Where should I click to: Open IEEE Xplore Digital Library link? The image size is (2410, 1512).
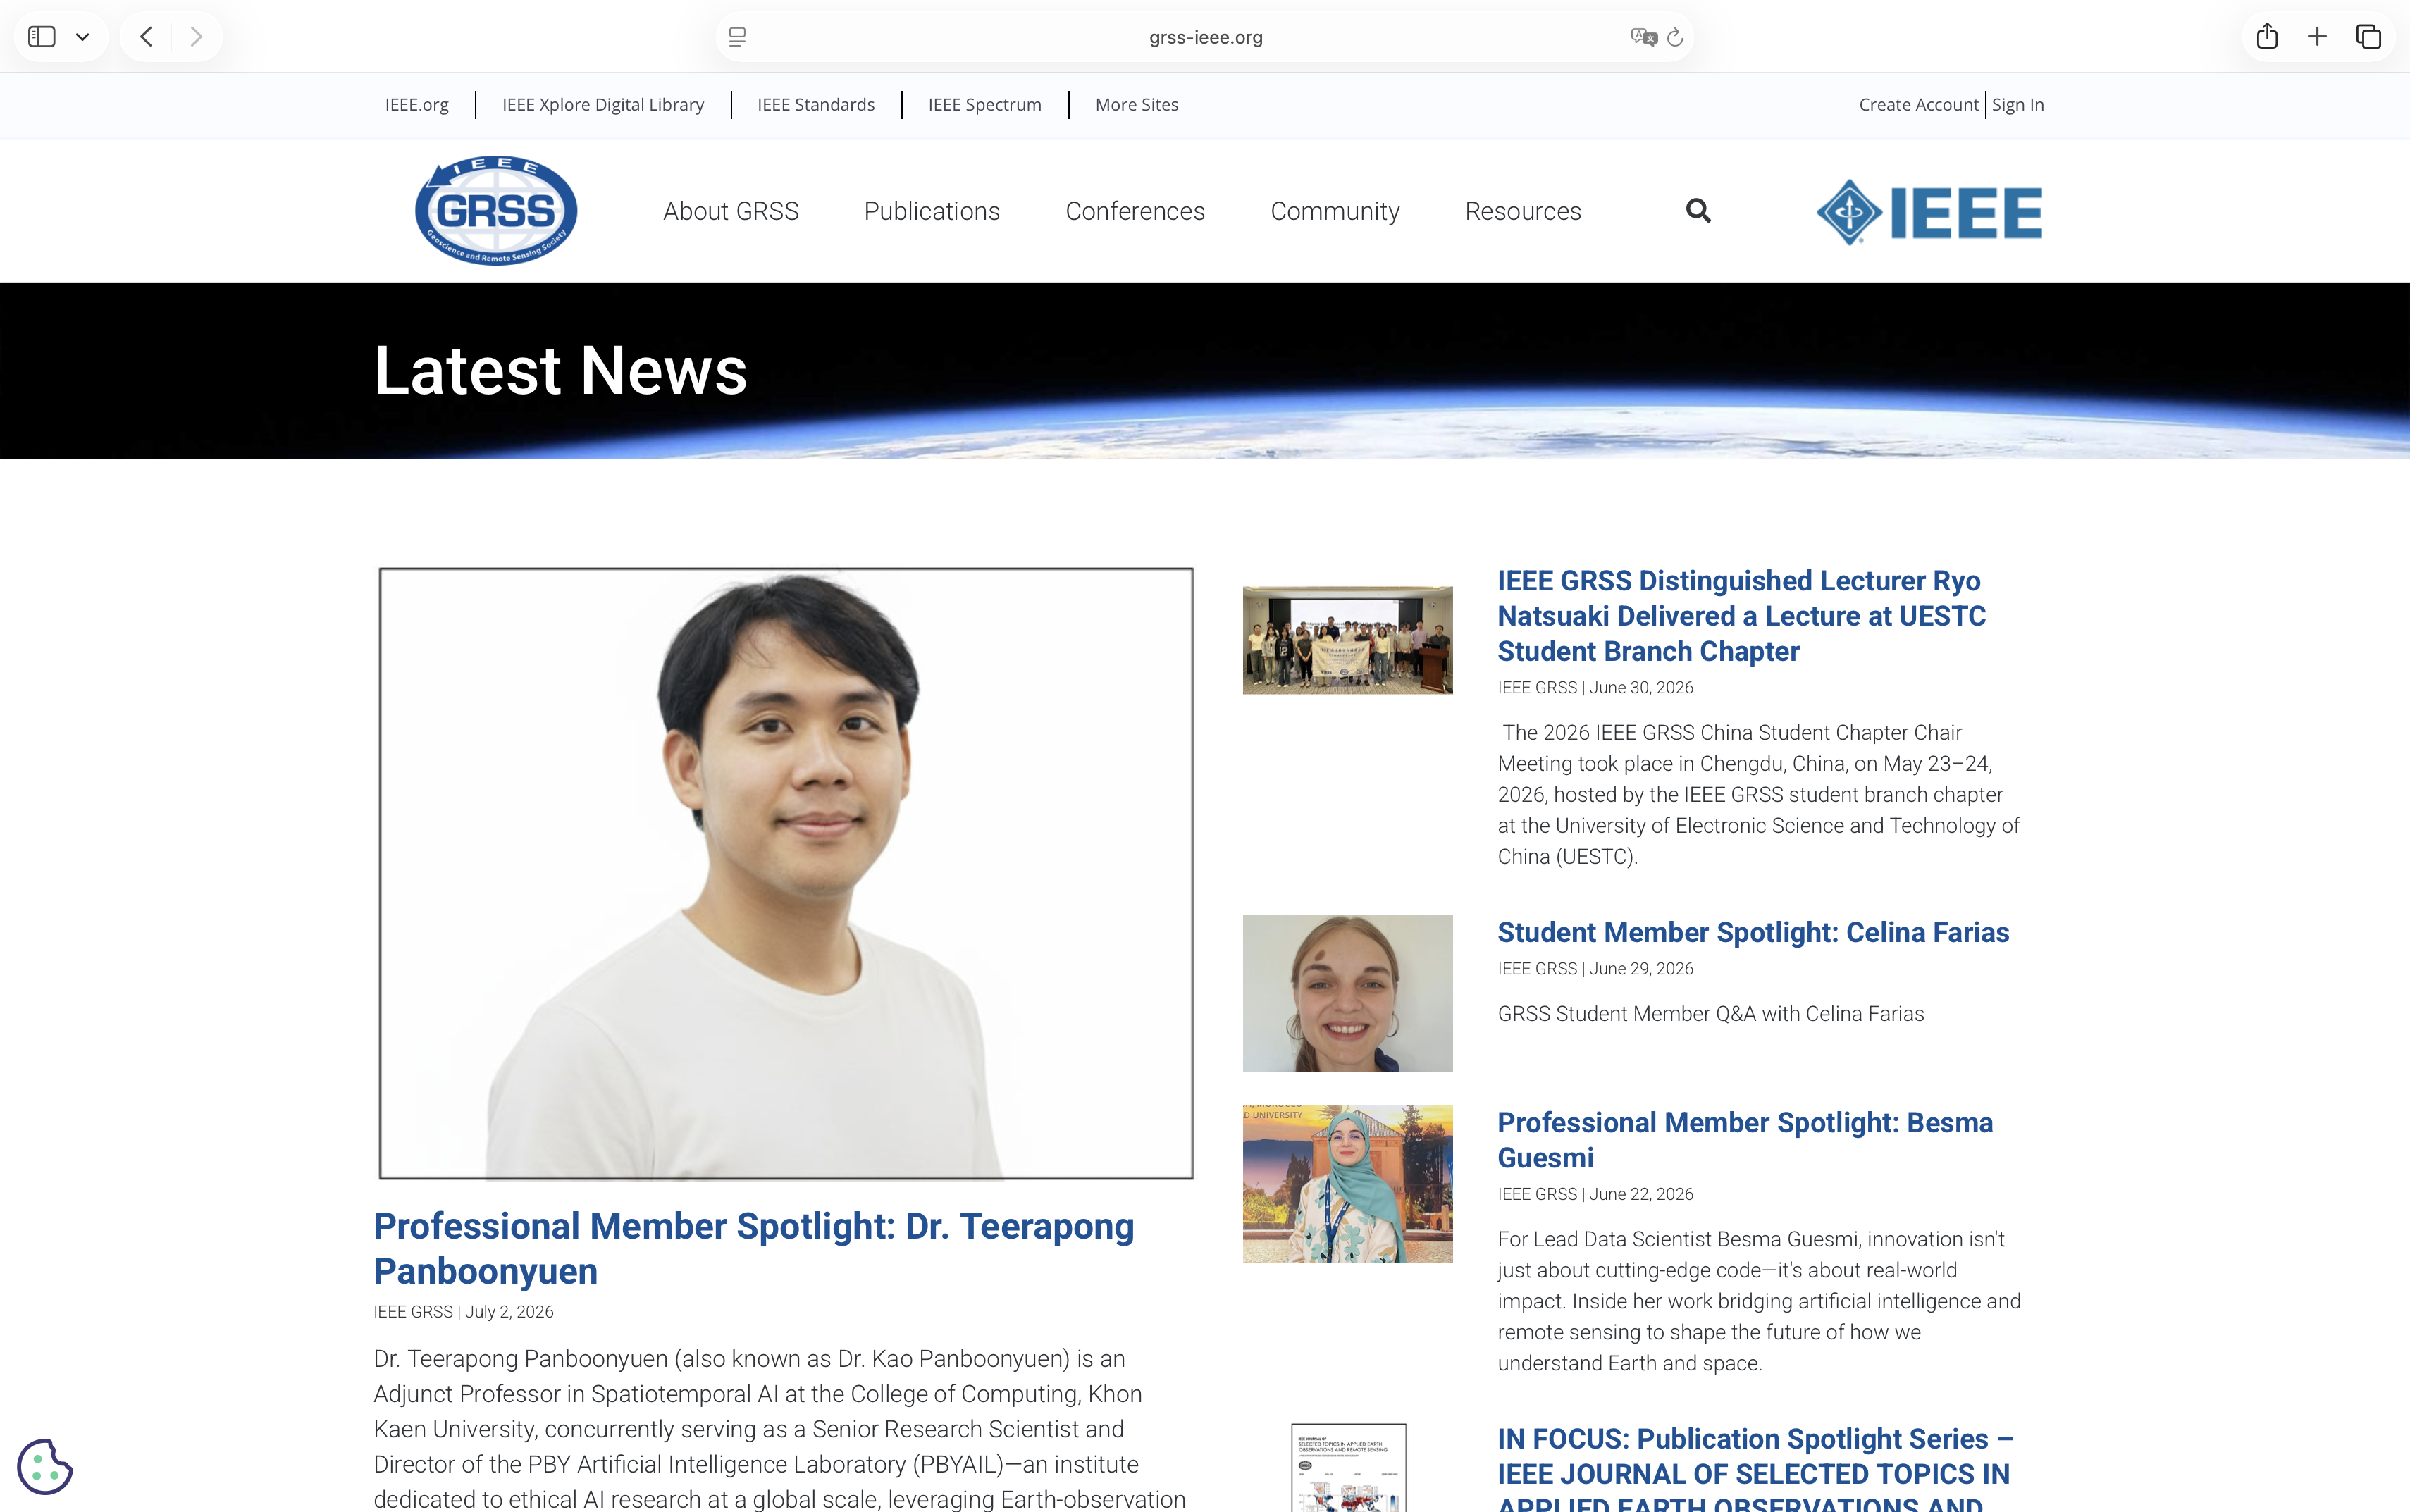603,104
